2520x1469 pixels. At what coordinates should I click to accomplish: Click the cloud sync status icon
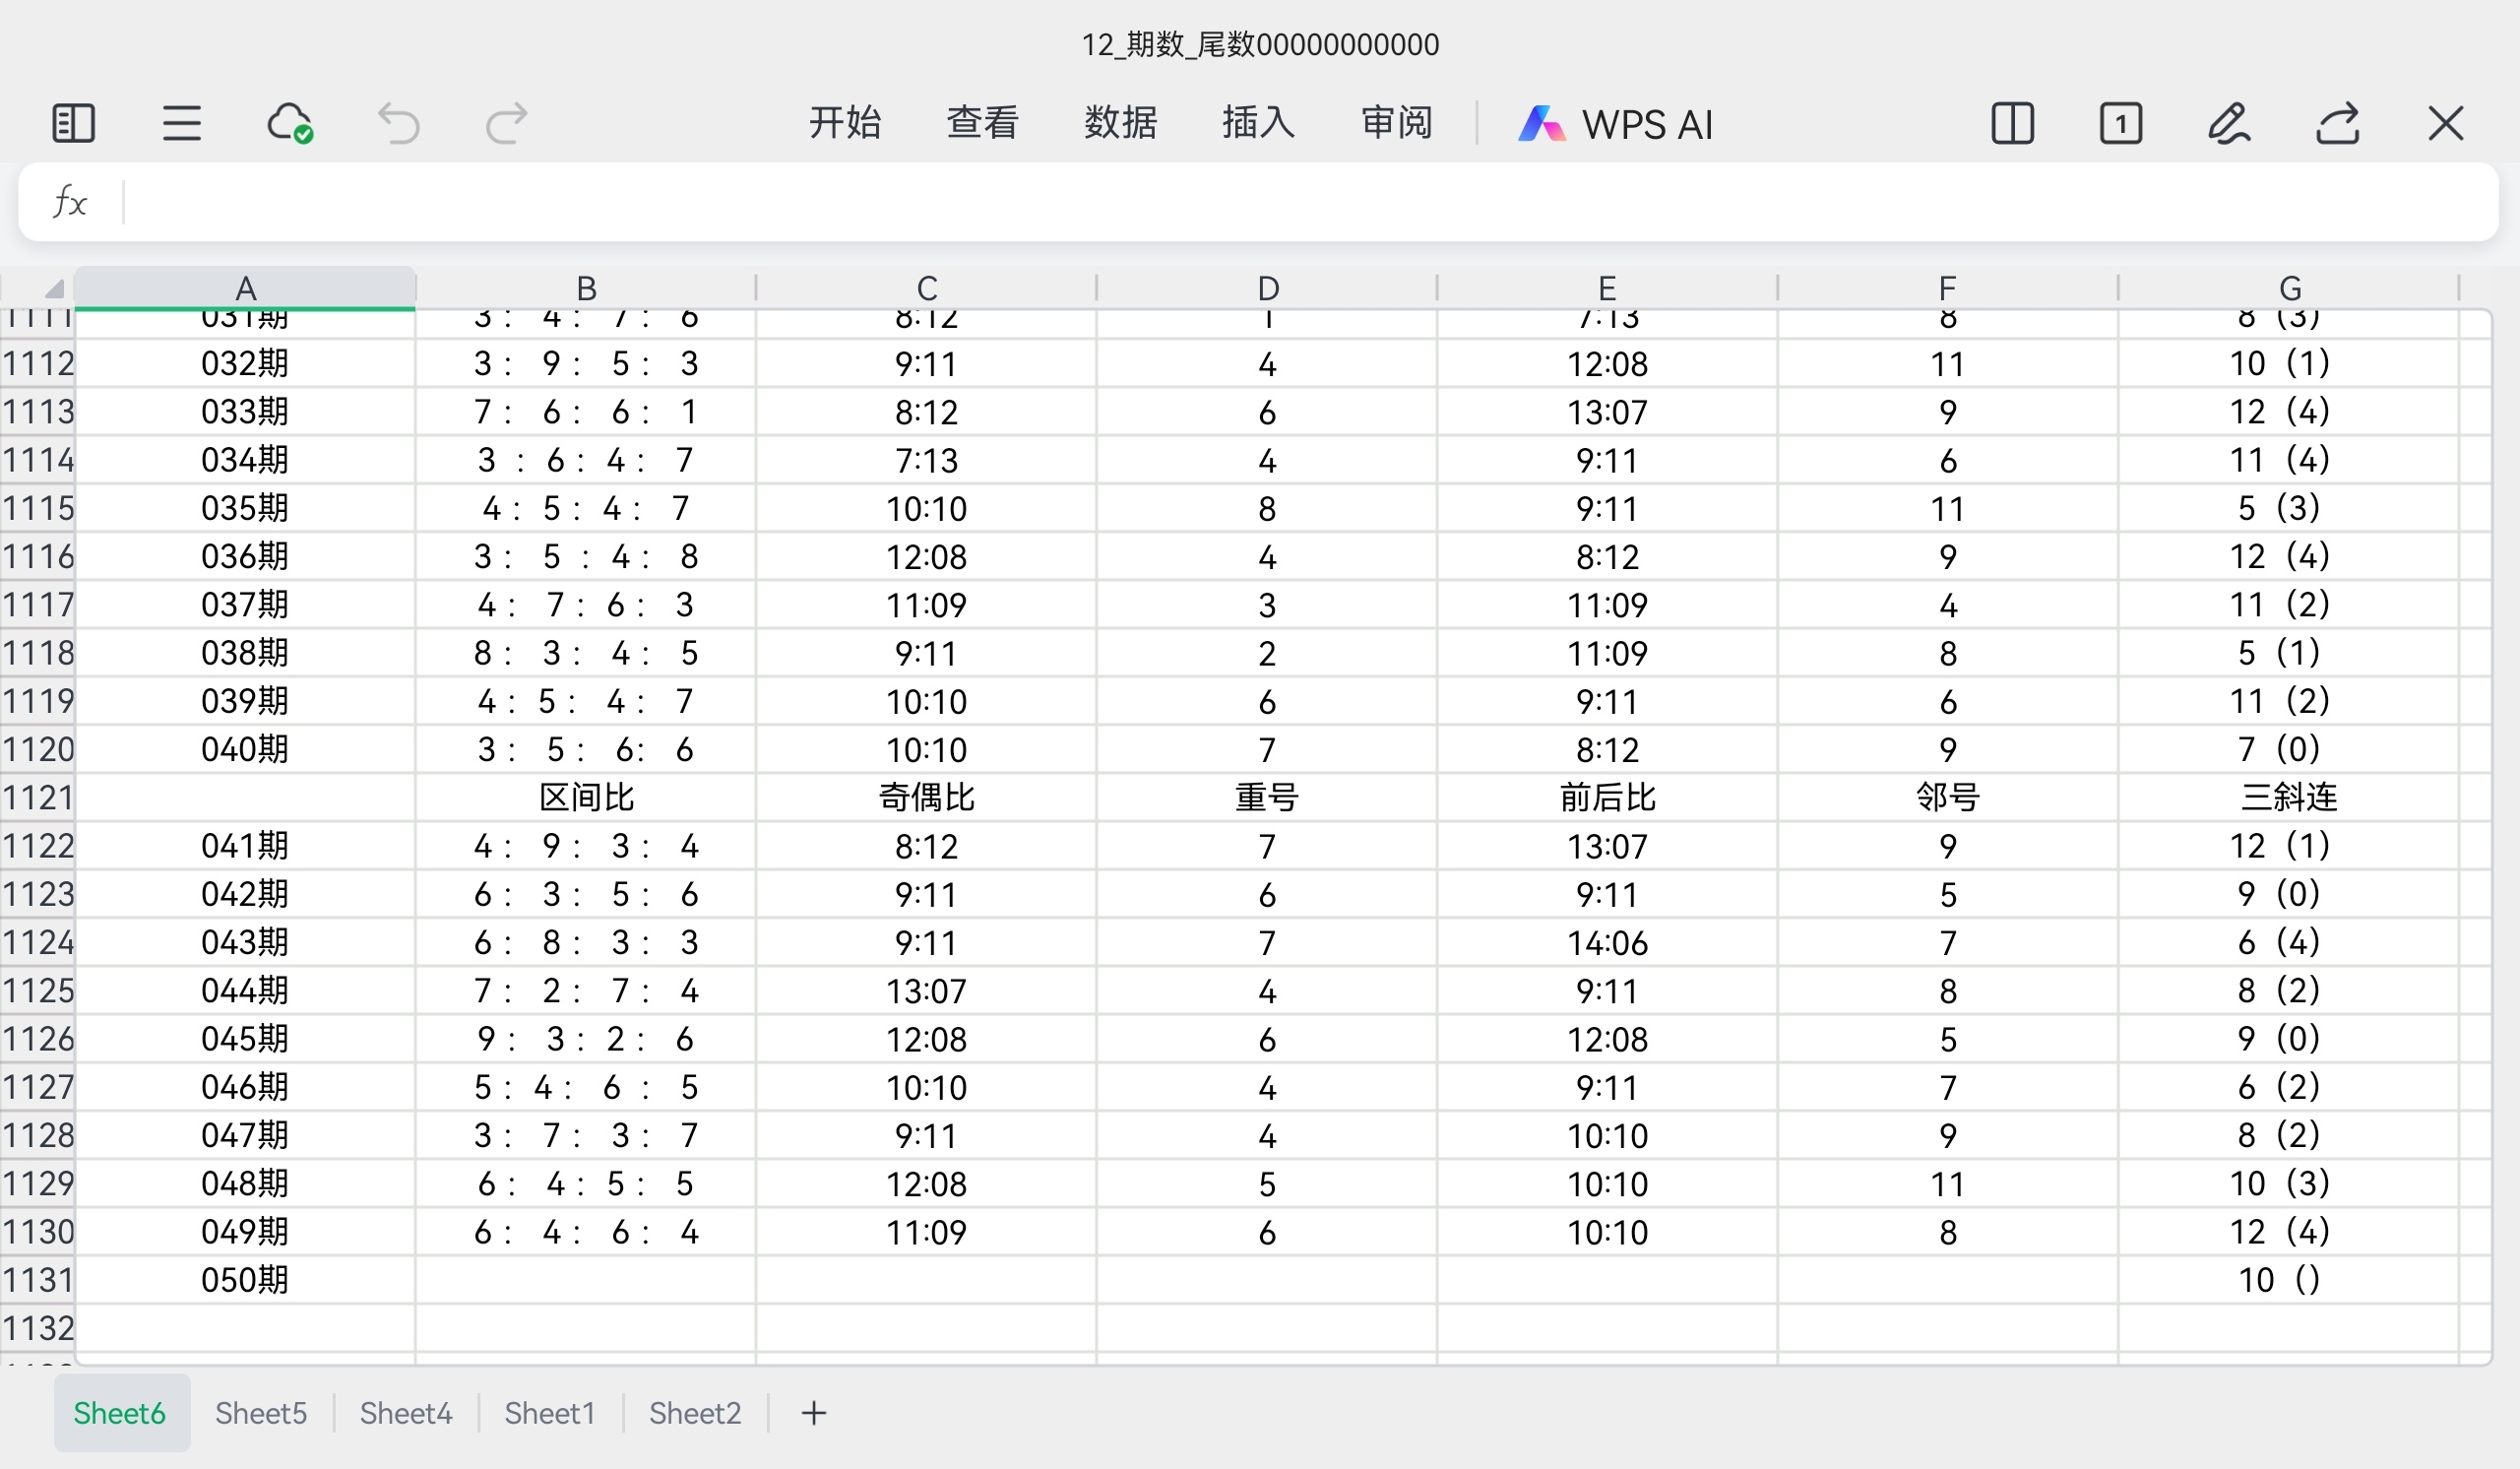tap(290, 124)
